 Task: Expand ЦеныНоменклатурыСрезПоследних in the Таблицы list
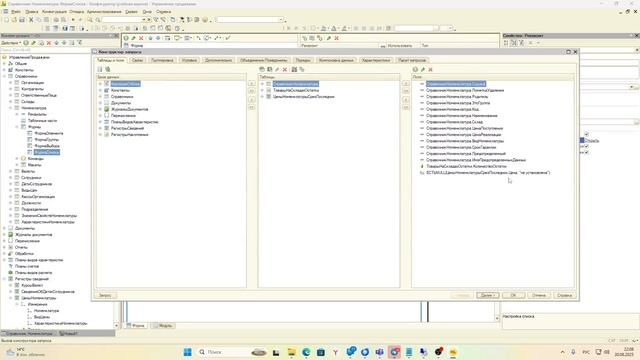coord(262,97)
